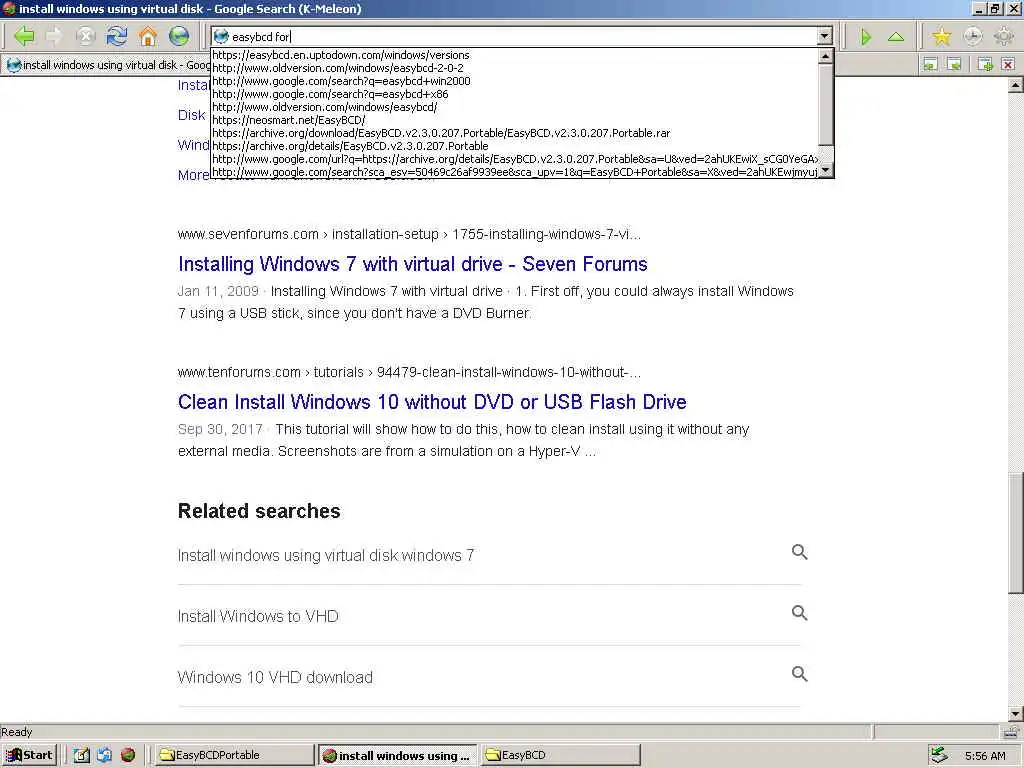
Task: Reload the current page
Action: click(117, 36)
